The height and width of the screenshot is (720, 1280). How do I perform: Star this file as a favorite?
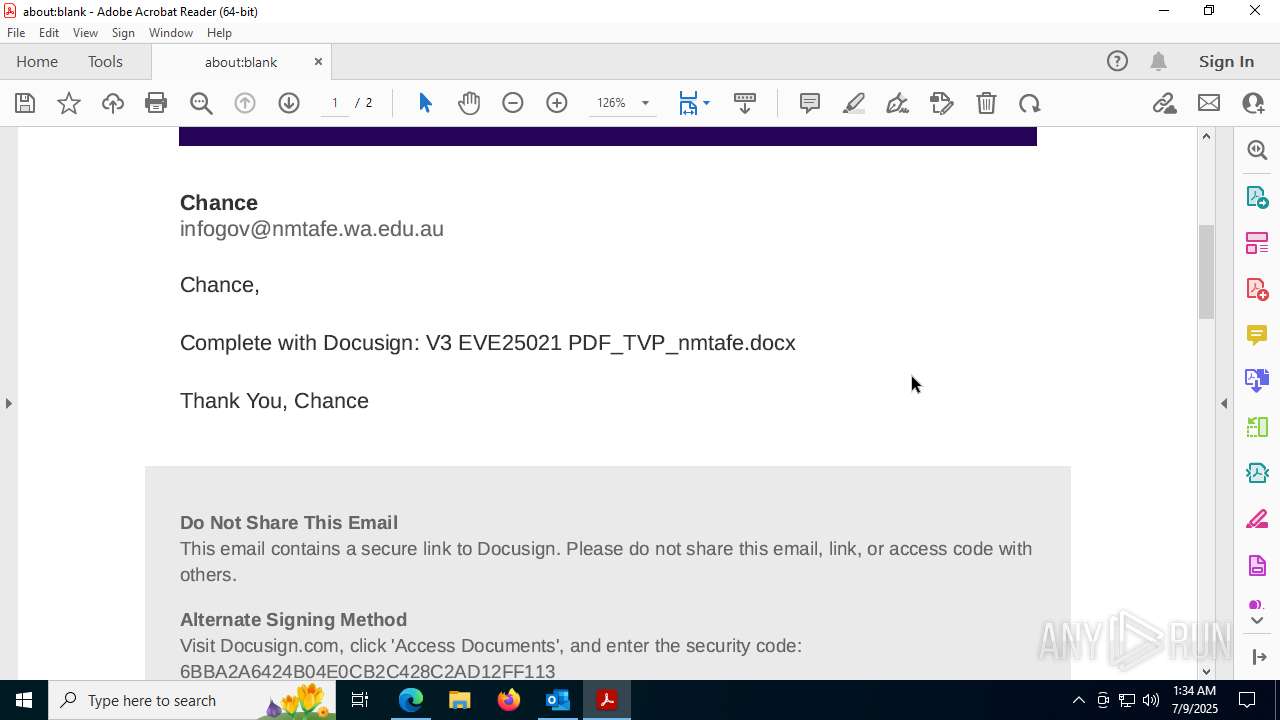[x=69, y=103]
